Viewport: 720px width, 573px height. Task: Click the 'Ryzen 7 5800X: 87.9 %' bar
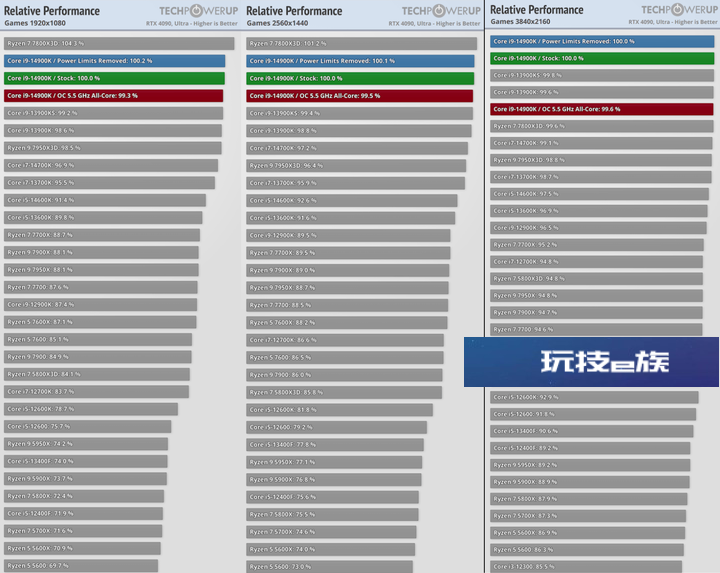point(589,500)
